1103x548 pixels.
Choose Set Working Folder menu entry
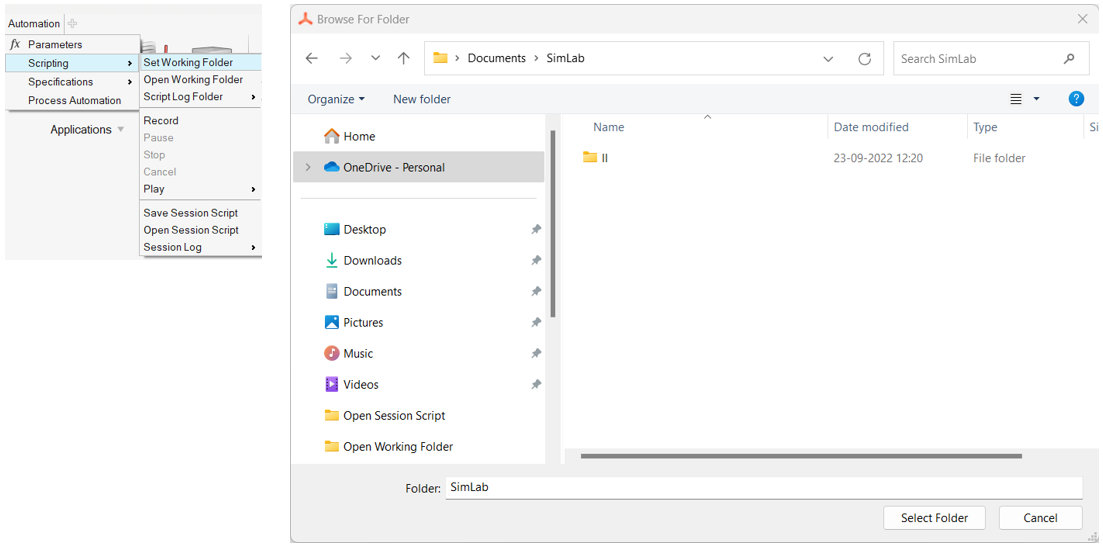(x=188, y=62)
